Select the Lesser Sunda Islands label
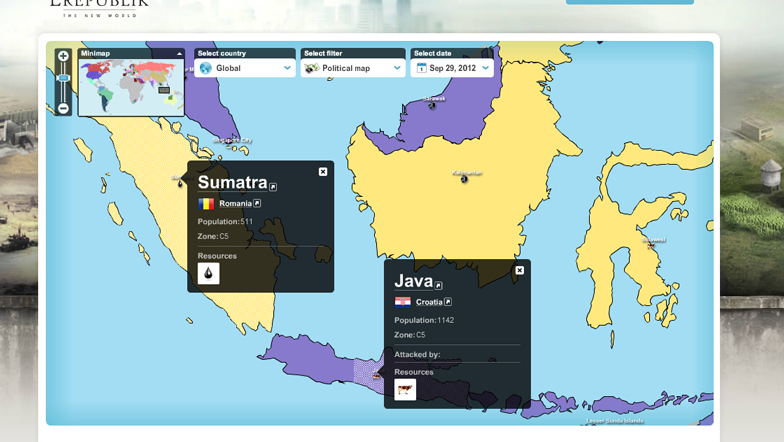This screenshot has width=784, height=442. 614,421
